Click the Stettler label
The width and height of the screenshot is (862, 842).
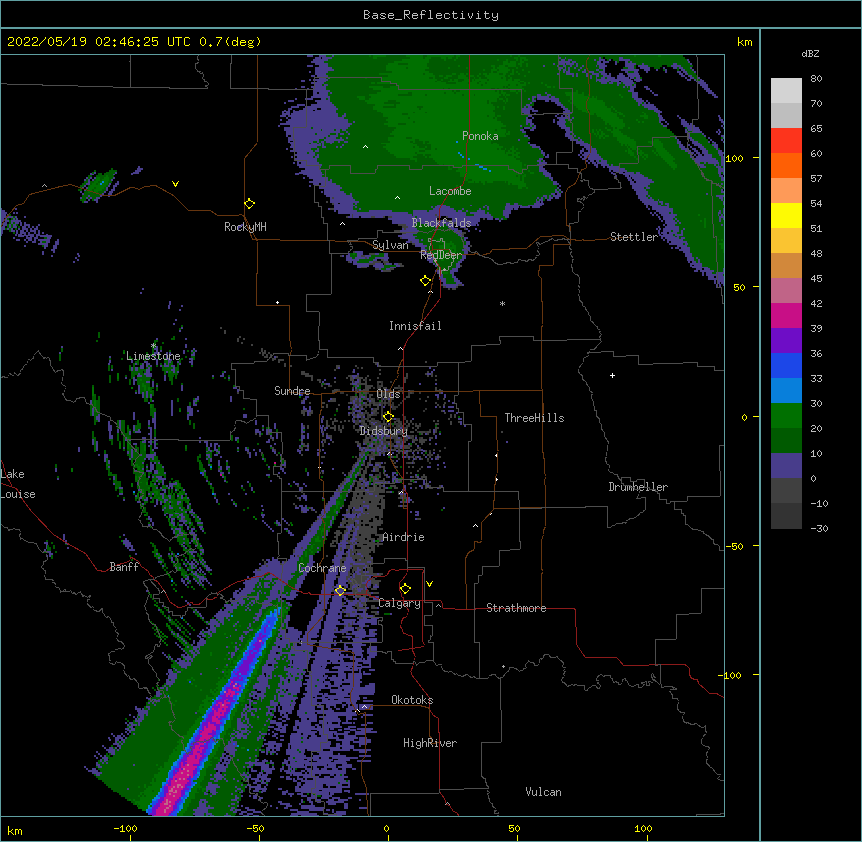pos(633,237)
